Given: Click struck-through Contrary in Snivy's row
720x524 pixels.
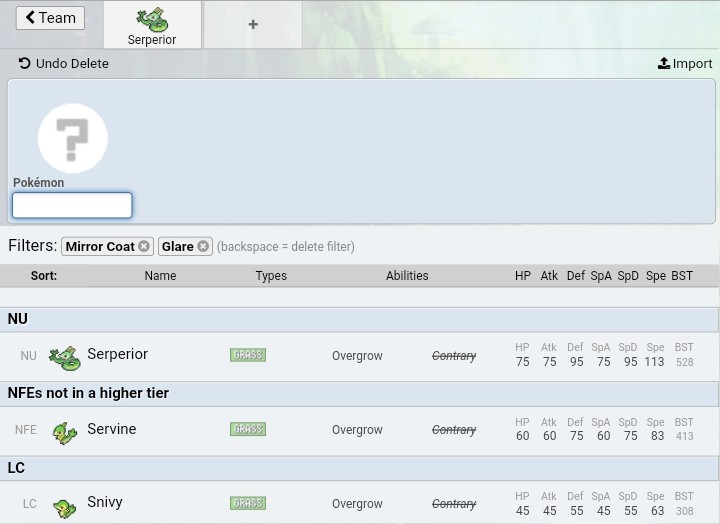Looking at the screenshot, I should [x=454, y=504].
